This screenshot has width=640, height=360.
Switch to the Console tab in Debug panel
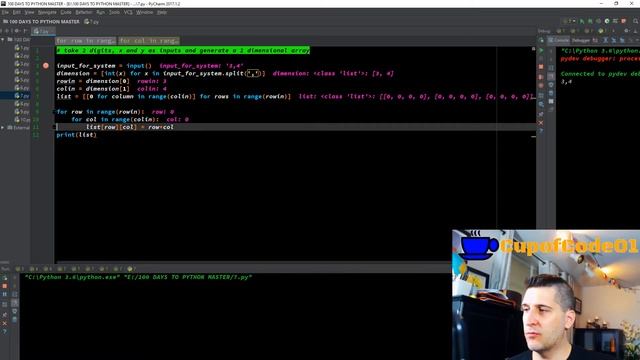(x=558, y=40)
